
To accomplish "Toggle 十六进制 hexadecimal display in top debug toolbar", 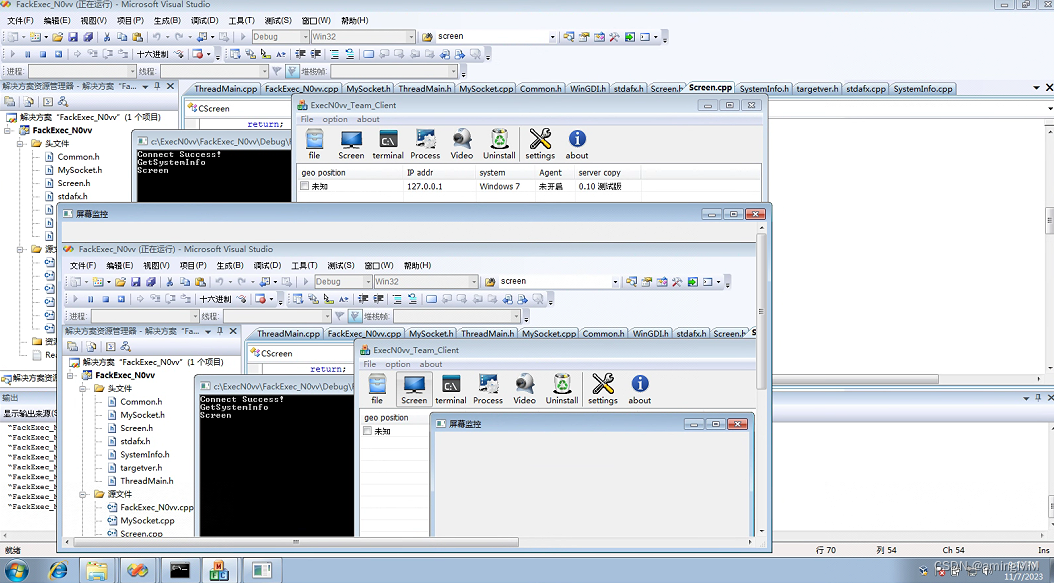I will point(153,54).
